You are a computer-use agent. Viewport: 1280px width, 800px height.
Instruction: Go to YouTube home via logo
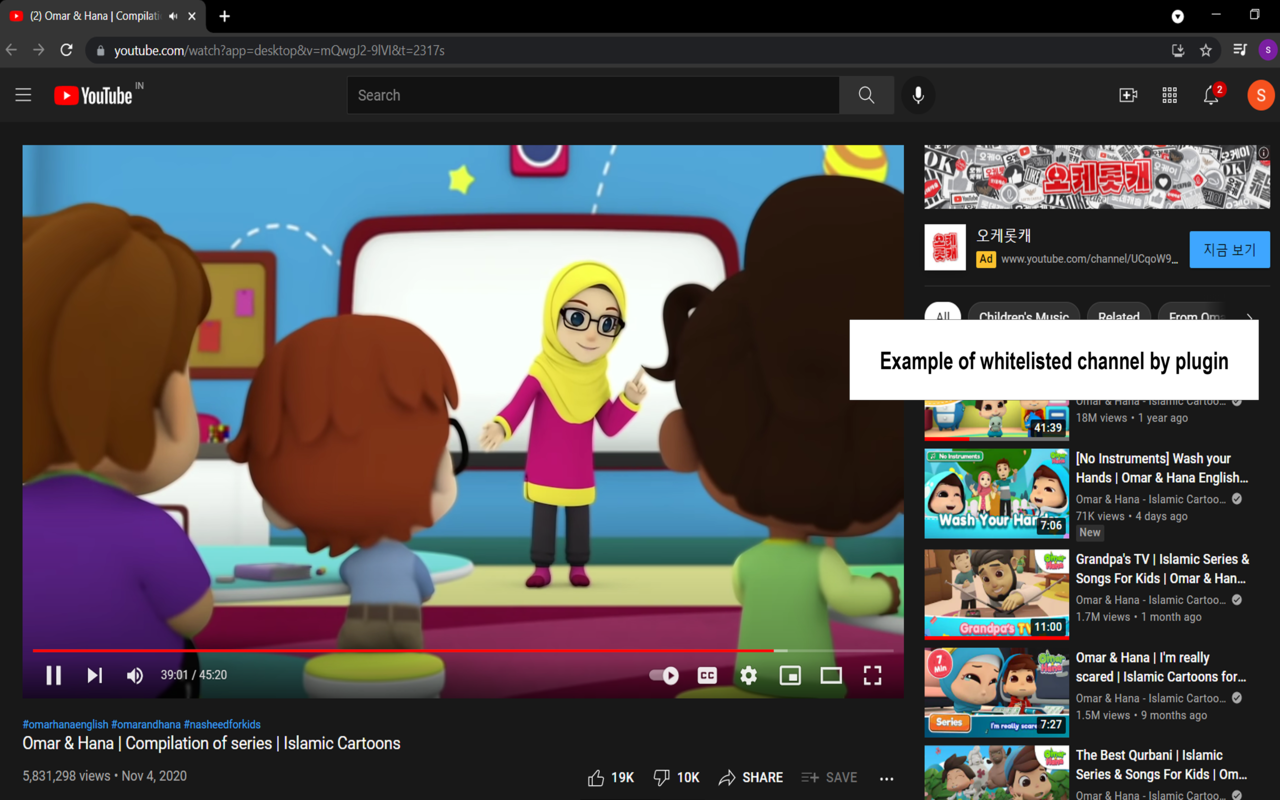(x=93, y=95)
